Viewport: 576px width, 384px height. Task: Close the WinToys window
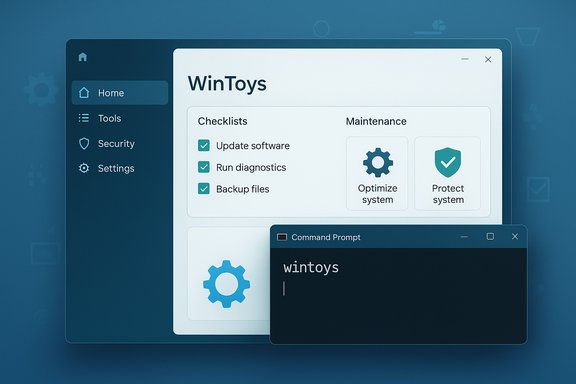[488, 60]
